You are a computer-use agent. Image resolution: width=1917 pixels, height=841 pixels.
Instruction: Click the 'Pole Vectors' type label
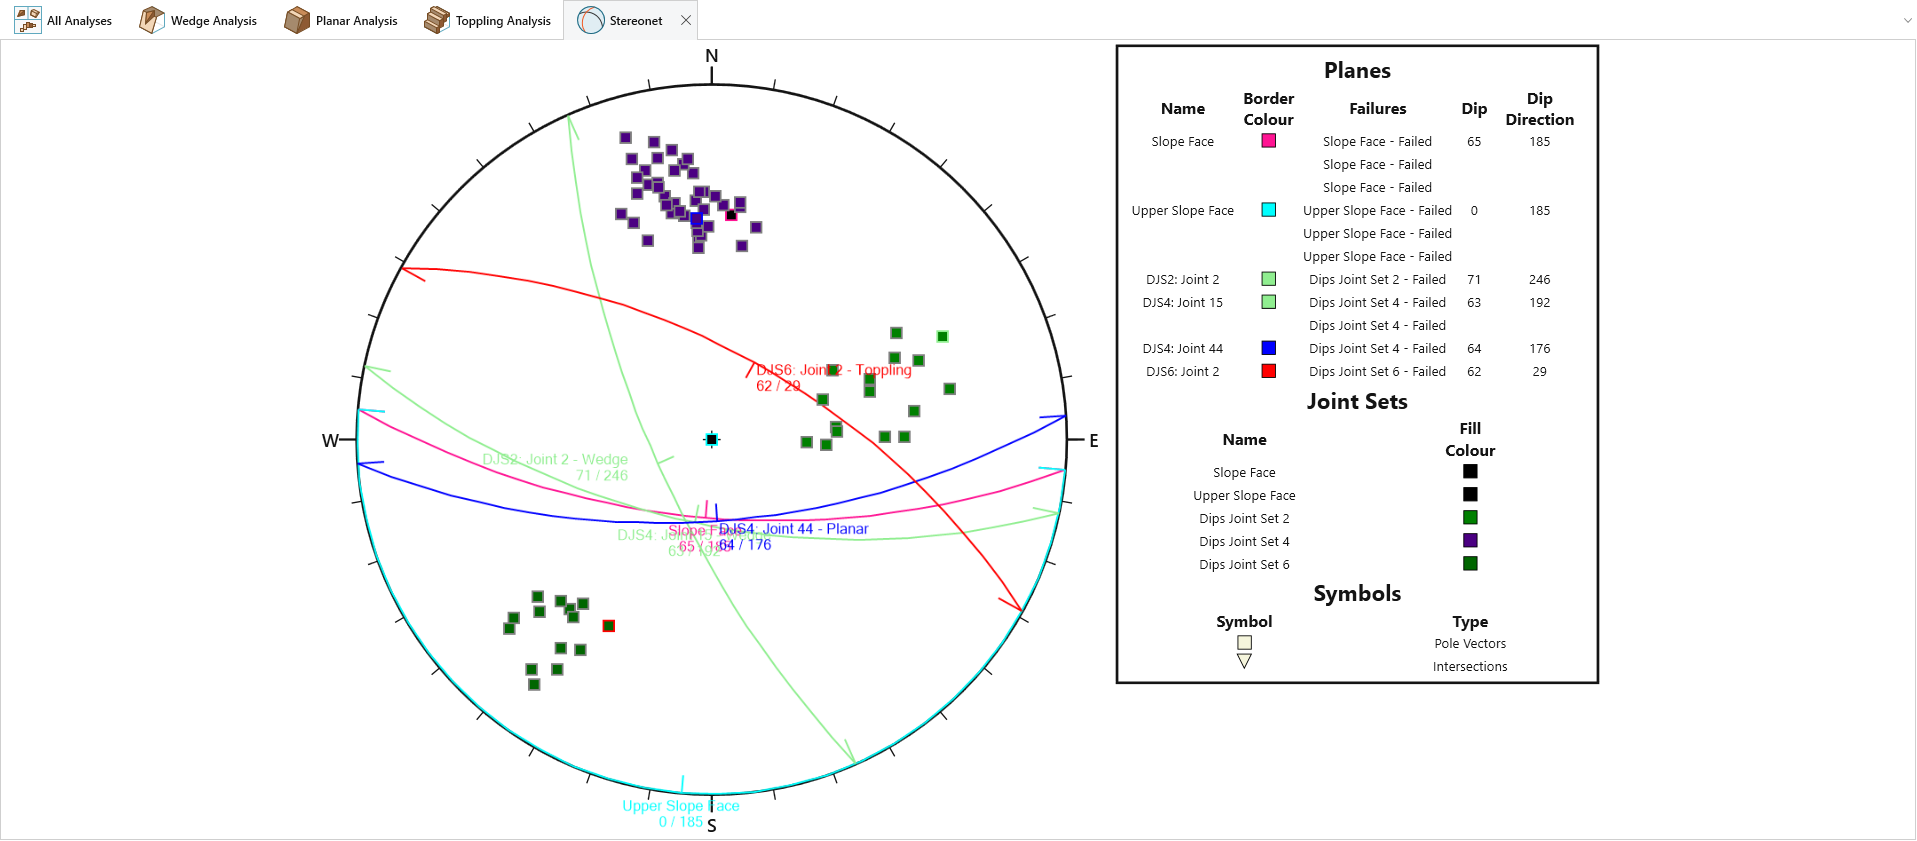pos(1470,644)
